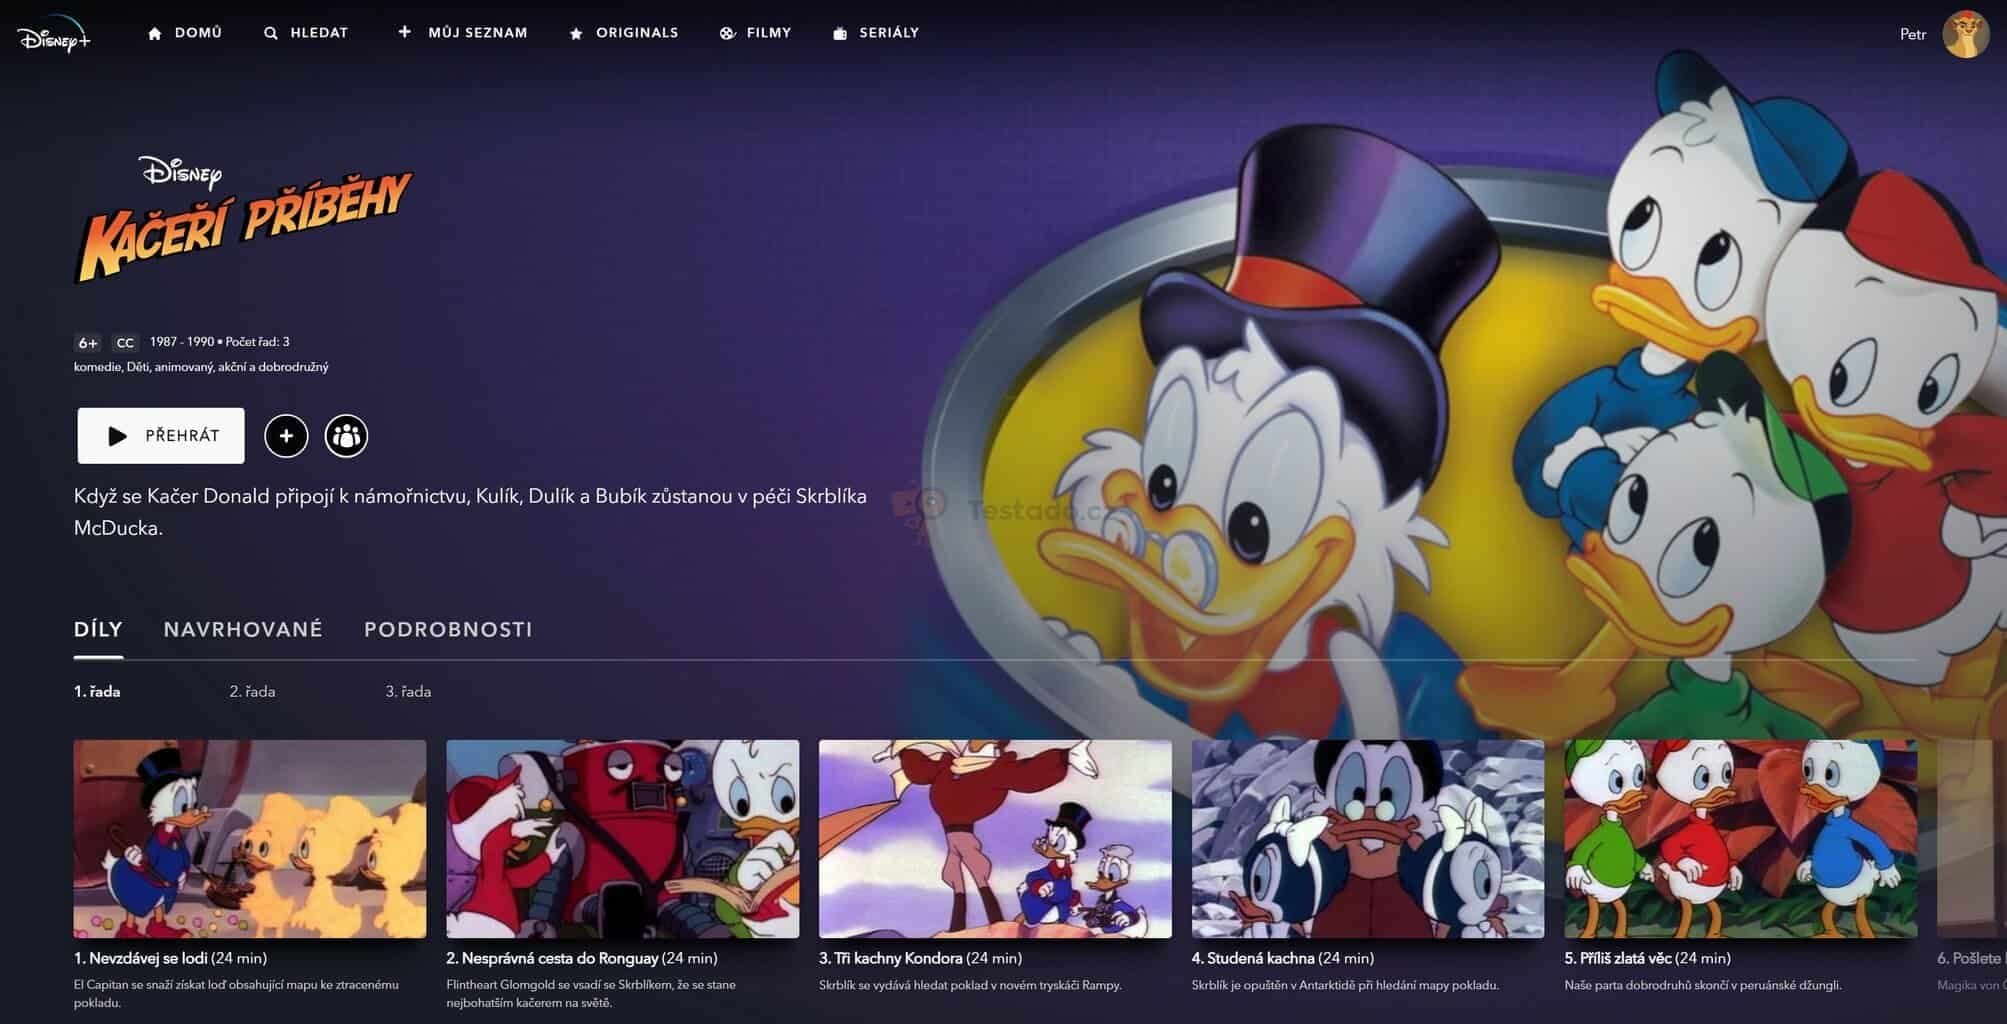Click the '1987 - 1990 • Počet řad: 3' text
The width and height of the screenshot is (2007, 1024).
(220, 342)
